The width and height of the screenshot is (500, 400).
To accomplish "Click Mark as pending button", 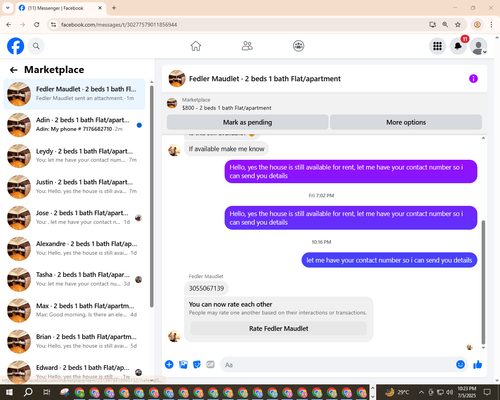I will (247, 122).
